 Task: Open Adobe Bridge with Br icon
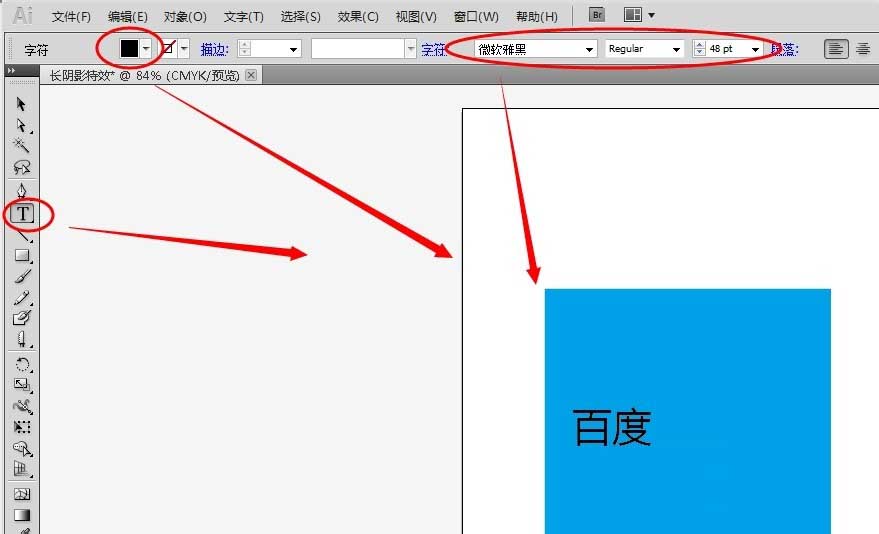pyautogui.click(x=597, y=15)
